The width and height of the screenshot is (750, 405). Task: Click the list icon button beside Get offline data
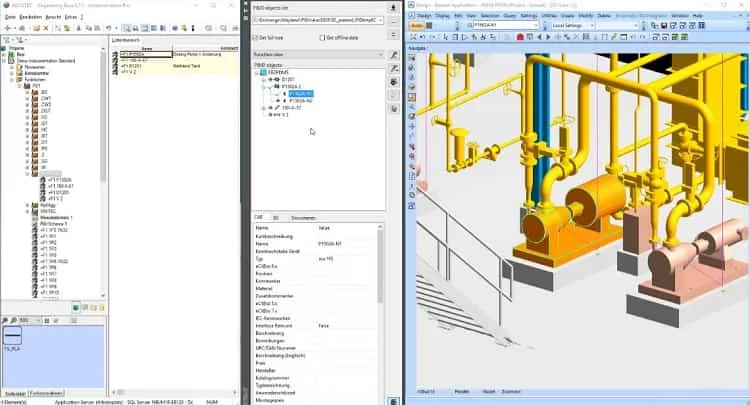click(x=394, y=35)
